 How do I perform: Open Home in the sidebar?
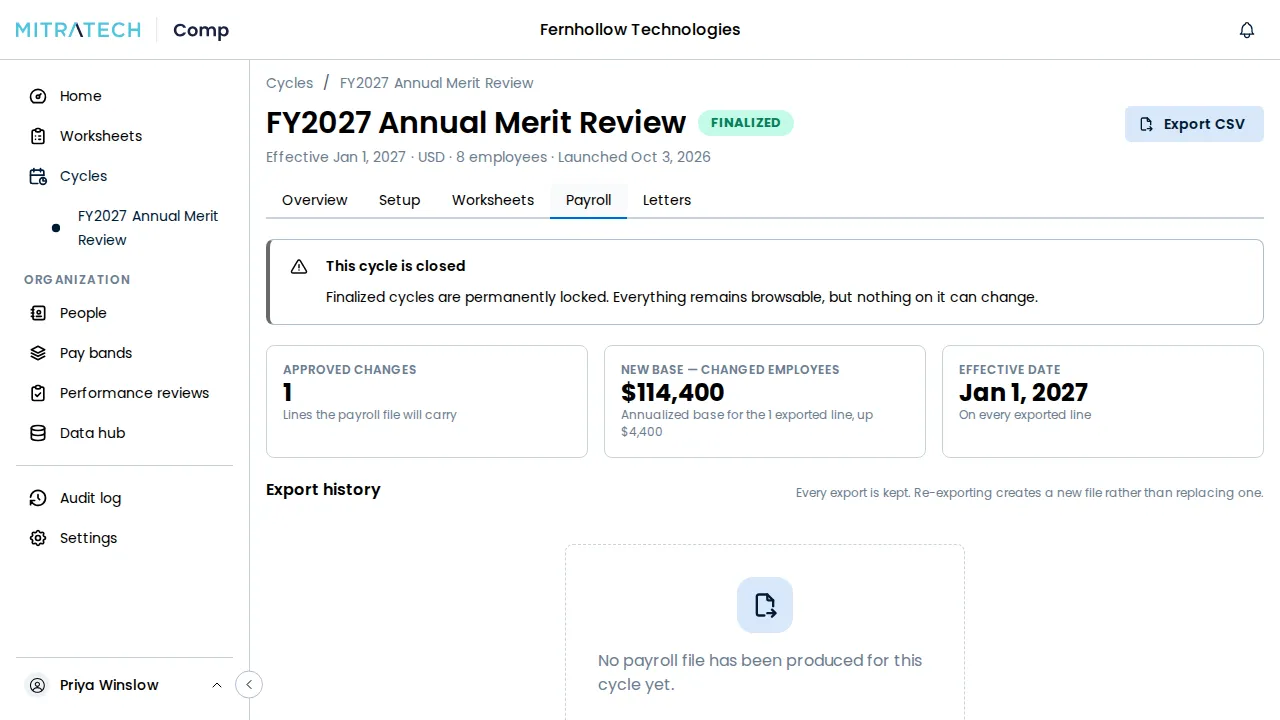125,96
